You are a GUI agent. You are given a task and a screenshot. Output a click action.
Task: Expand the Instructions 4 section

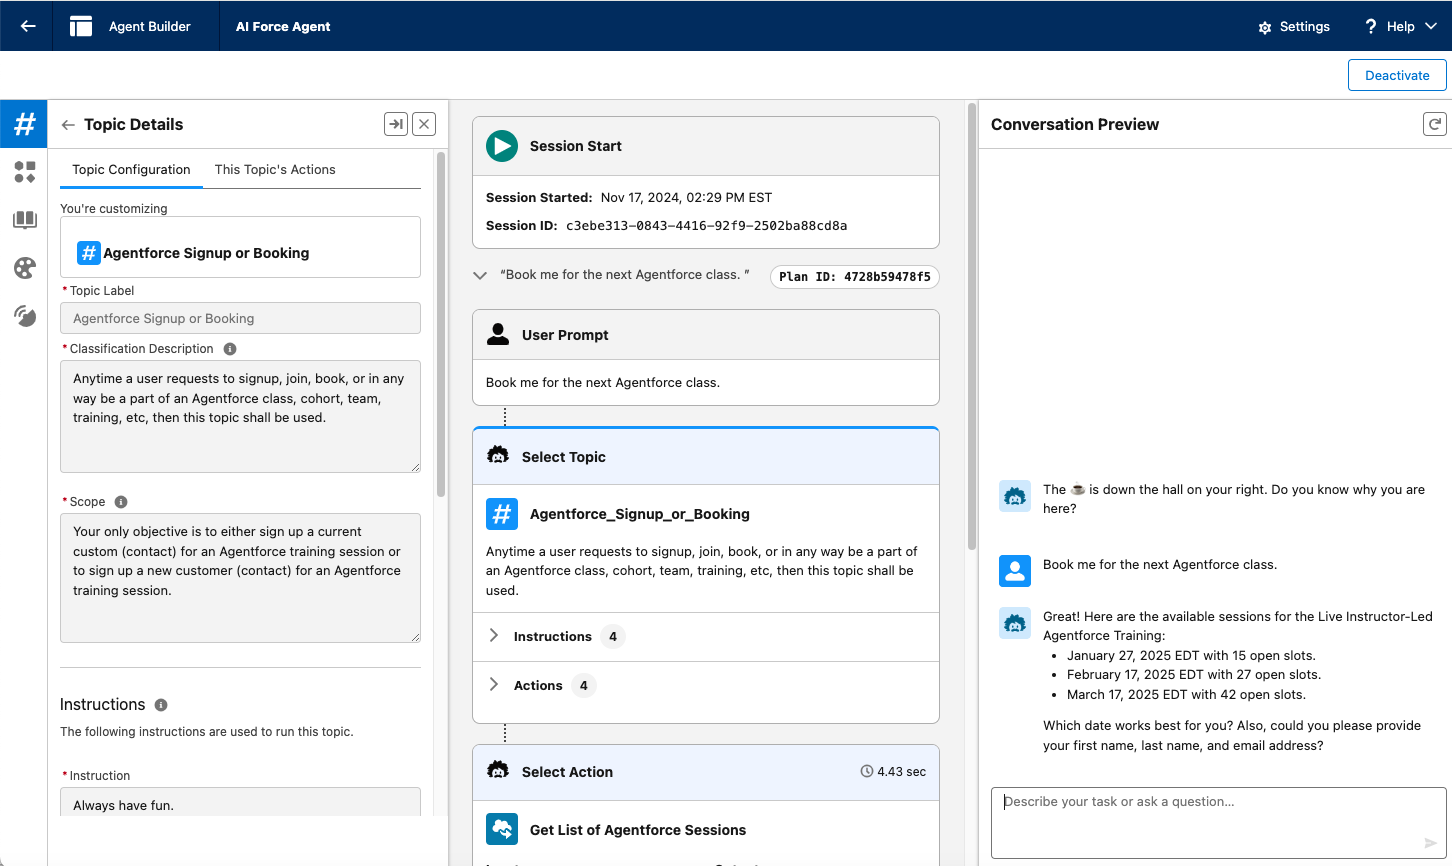click(494, 636)
